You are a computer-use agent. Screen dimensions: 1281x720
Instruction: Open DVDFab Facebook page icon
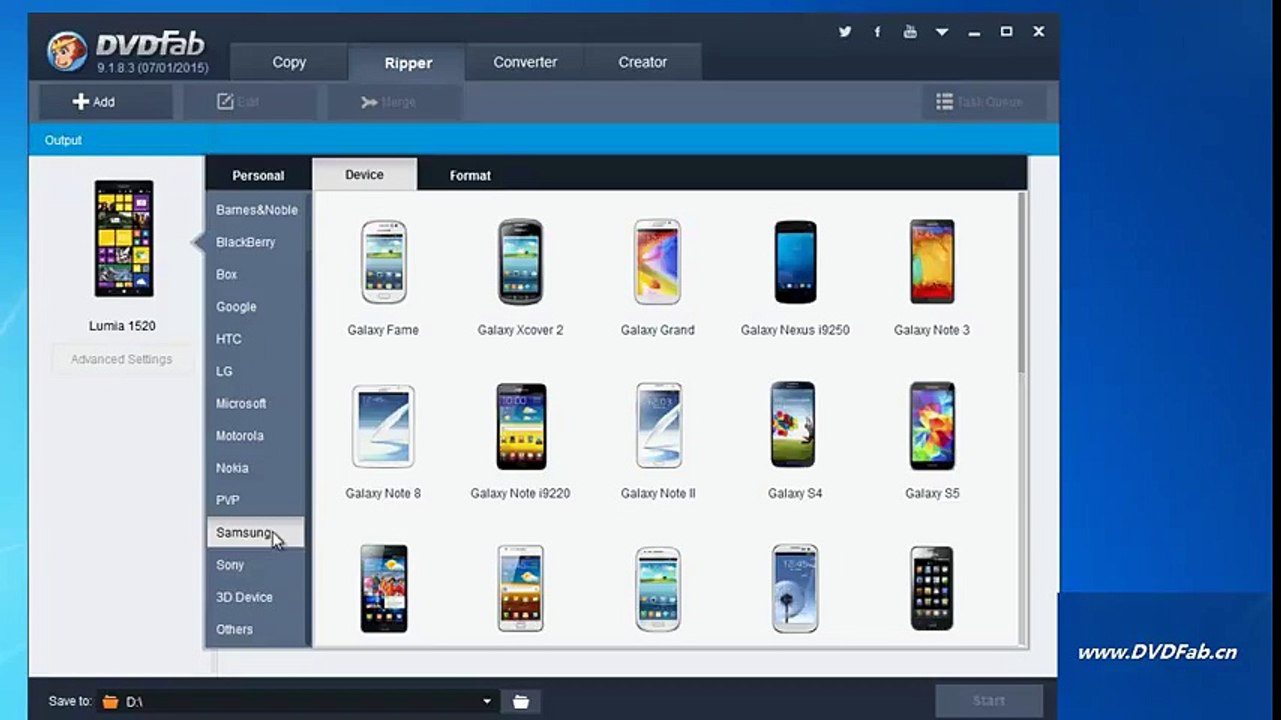pos(877,32)
